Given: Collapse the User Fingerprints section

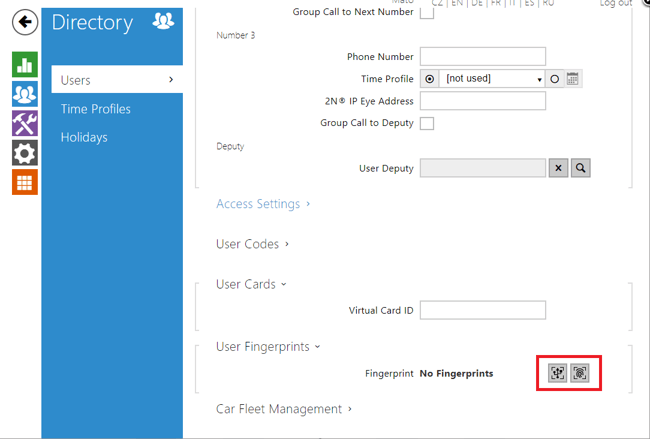Looking at the screenshot, I should tap(268, 347).
